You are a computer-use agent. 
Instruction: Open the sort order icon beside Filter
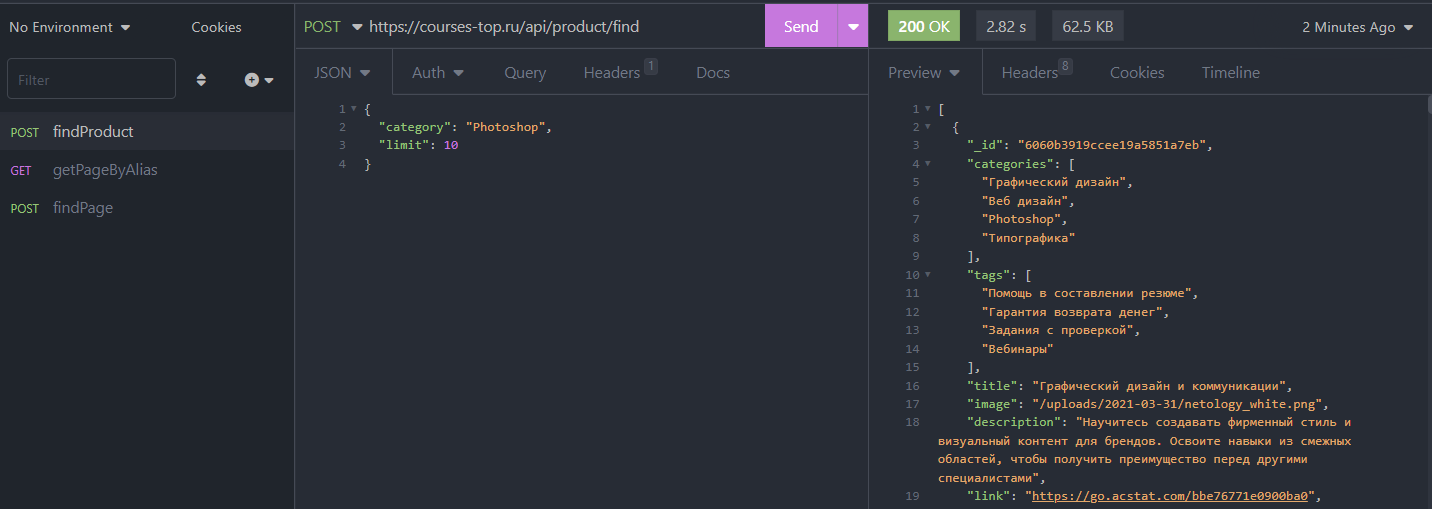201,80
